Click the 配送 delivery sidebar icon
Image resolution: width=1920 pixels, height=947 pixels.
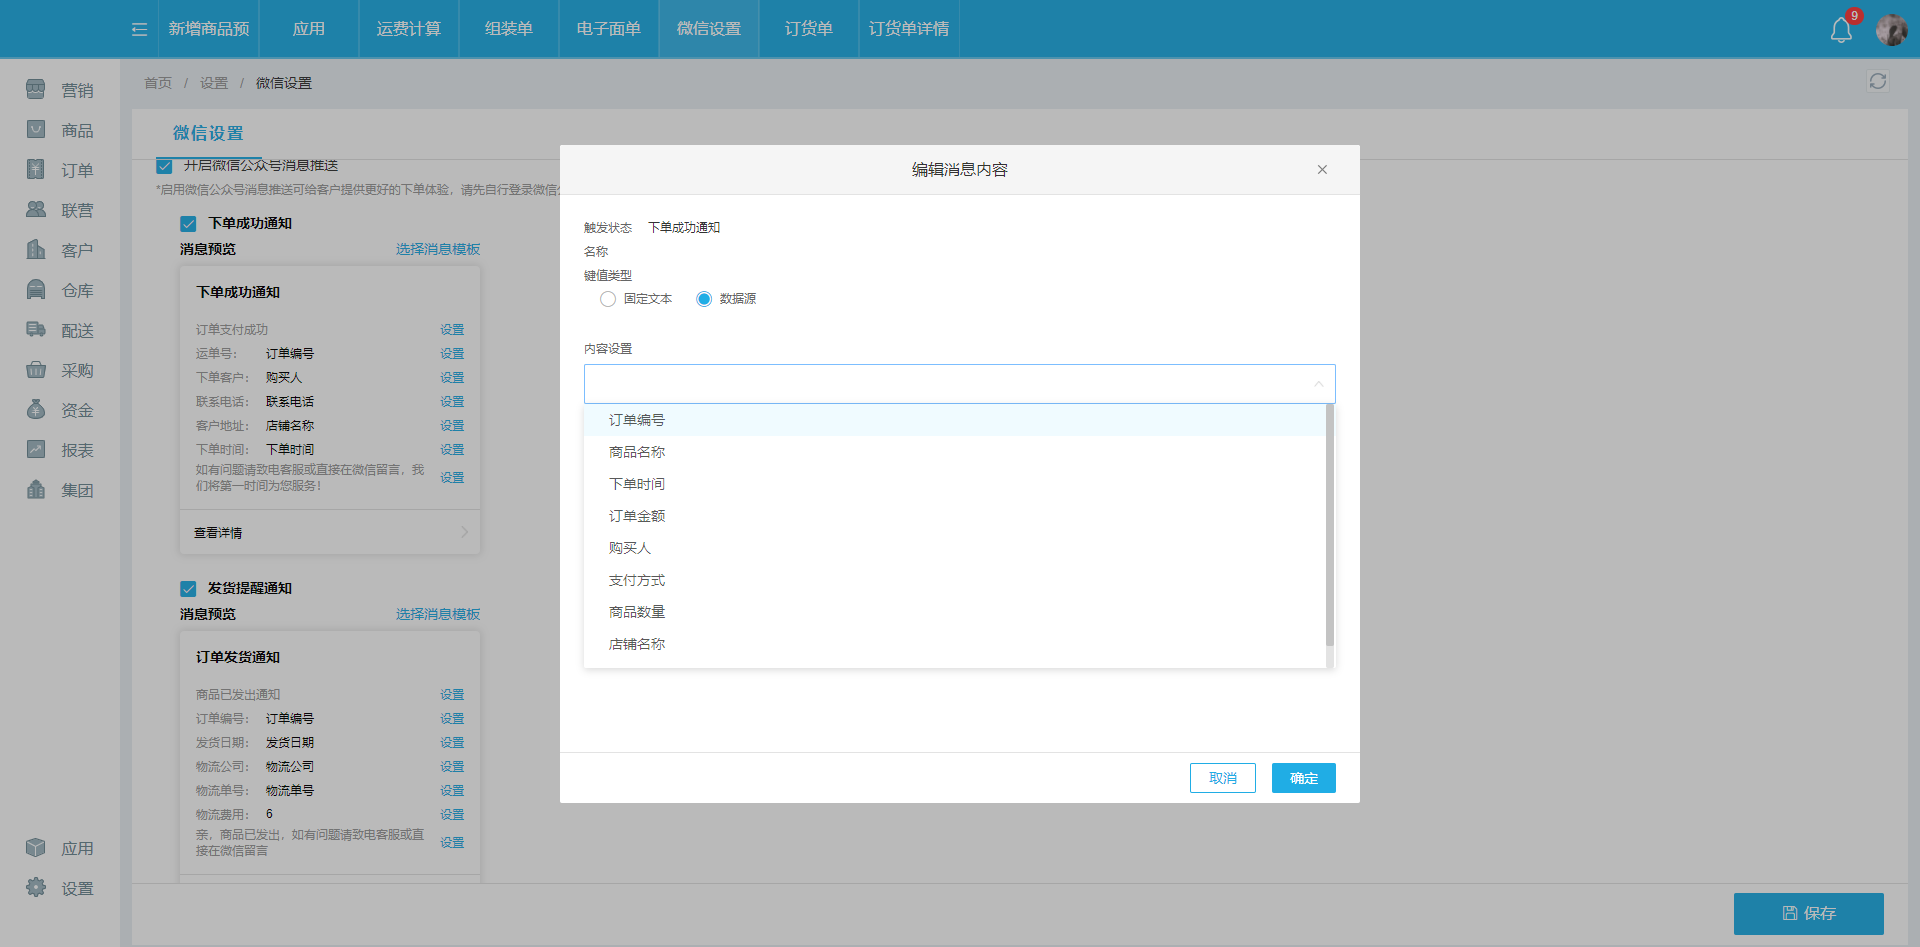[35, 330]
